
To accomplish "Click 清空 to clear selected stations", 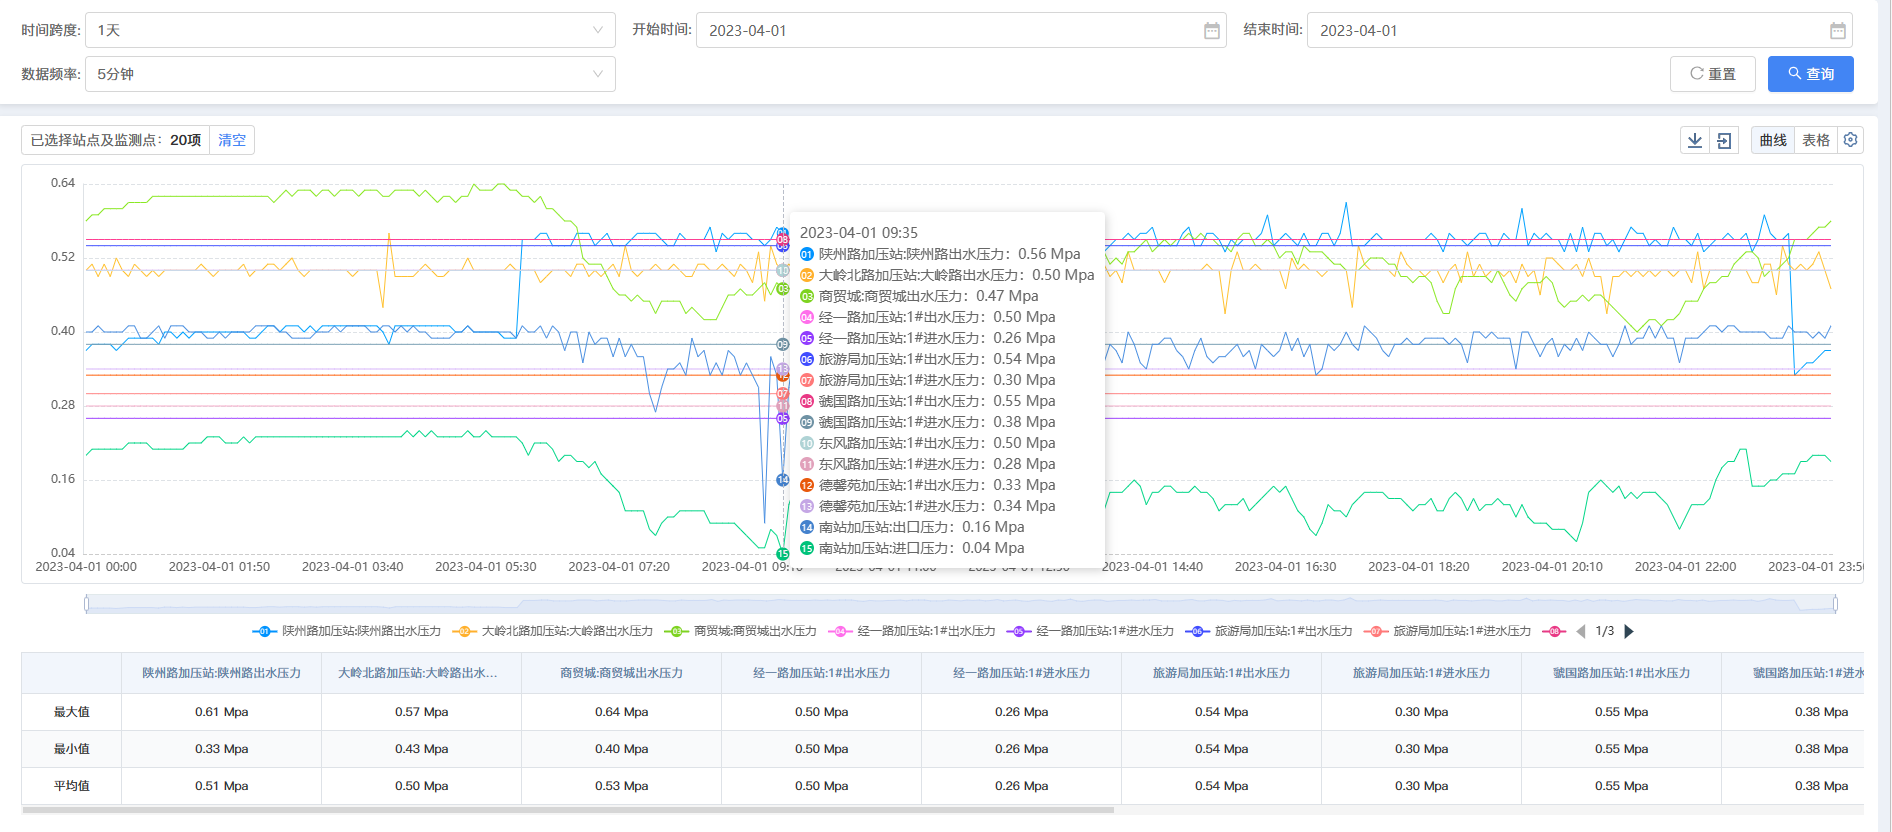I will [232, 140].
